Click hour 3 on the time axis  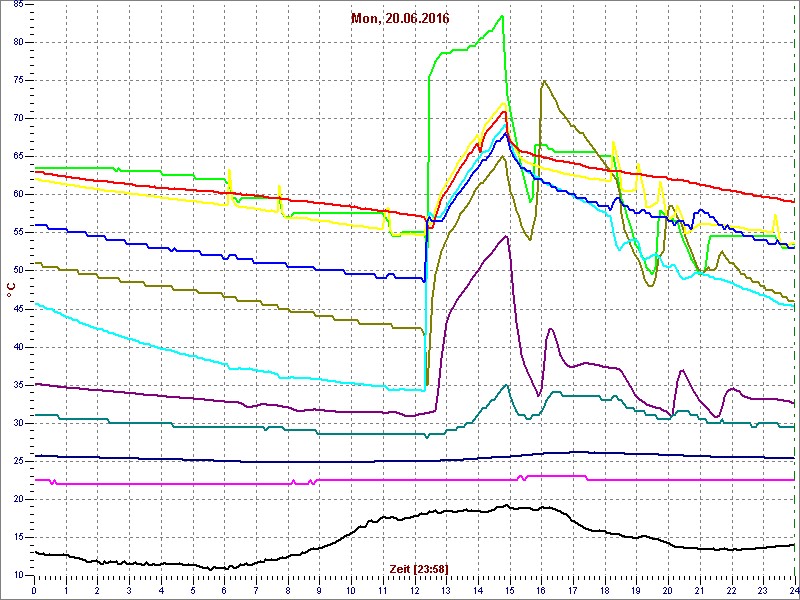pyautogui.click(x=129, y=590)
